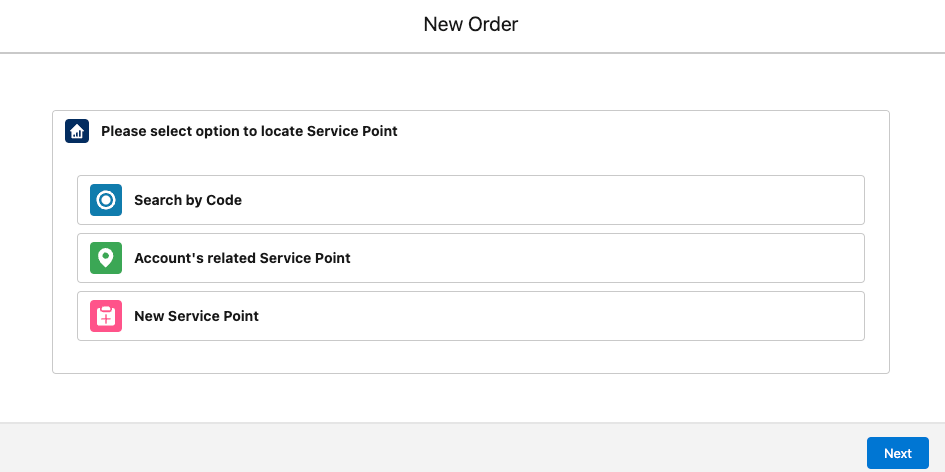Select the Search by Code option

click(471, 200)
